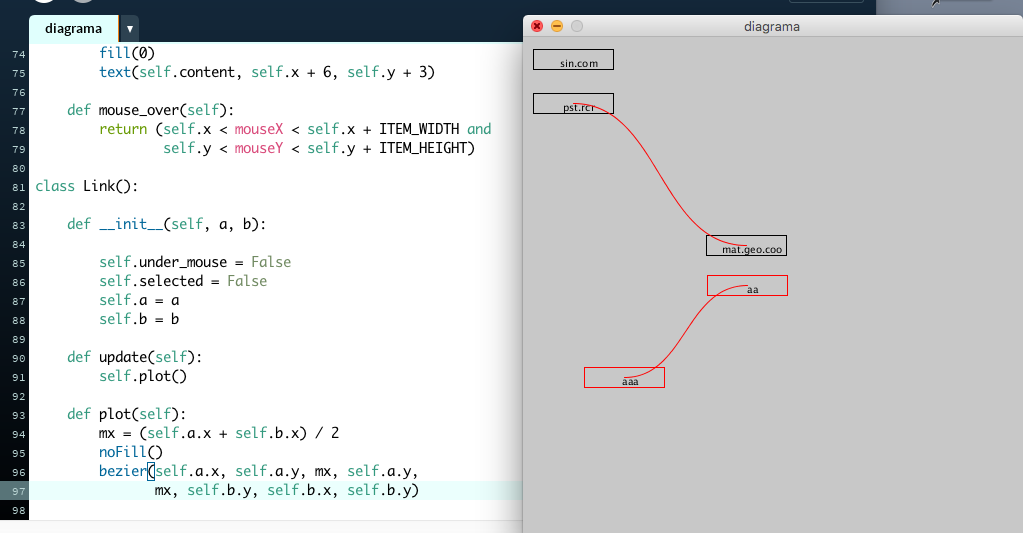Viewport: 1023px width, 533px height.
Task: Click the sin.com node box
Action: click(x=573, y=60)
